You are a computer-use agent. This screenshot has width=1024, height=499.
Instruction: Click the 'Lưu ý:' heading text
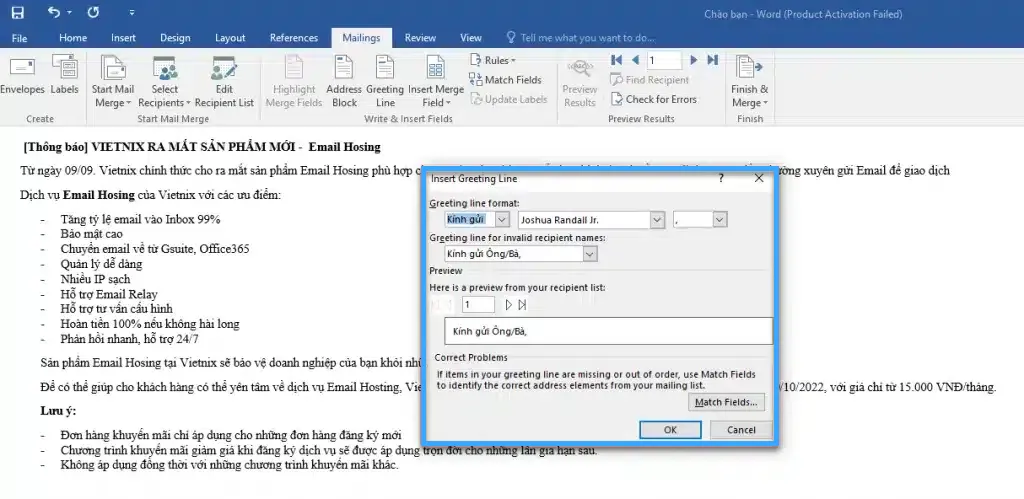(58, 411)
